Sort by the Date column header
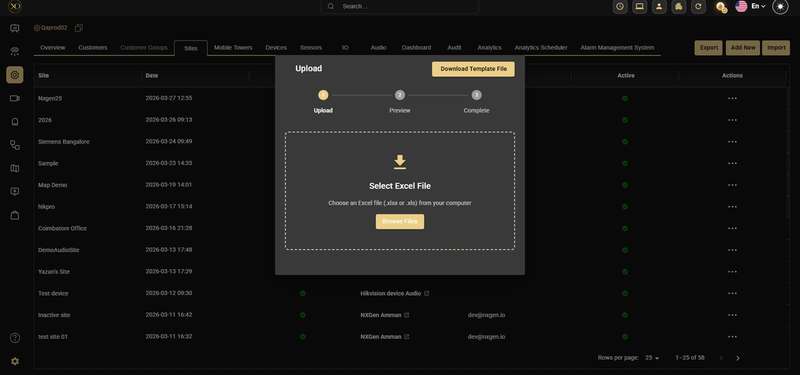 pos(152,76)
